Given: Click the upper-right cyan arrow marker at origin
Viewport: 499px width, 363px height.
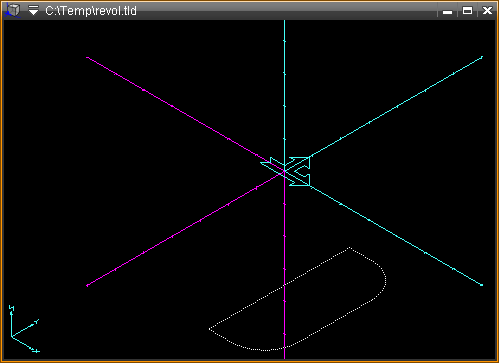Looking at the screenshot, I should 299,163.
